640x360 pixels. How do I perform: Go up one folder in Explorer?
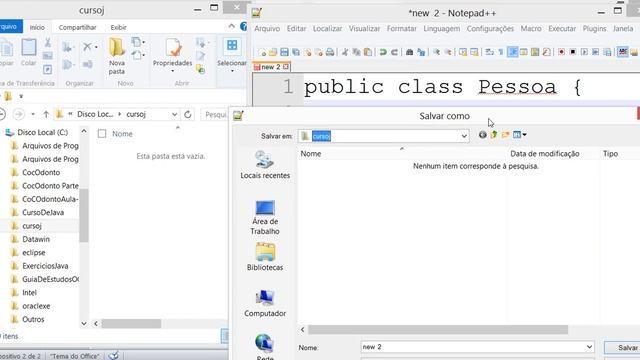(x=46, y=114)
